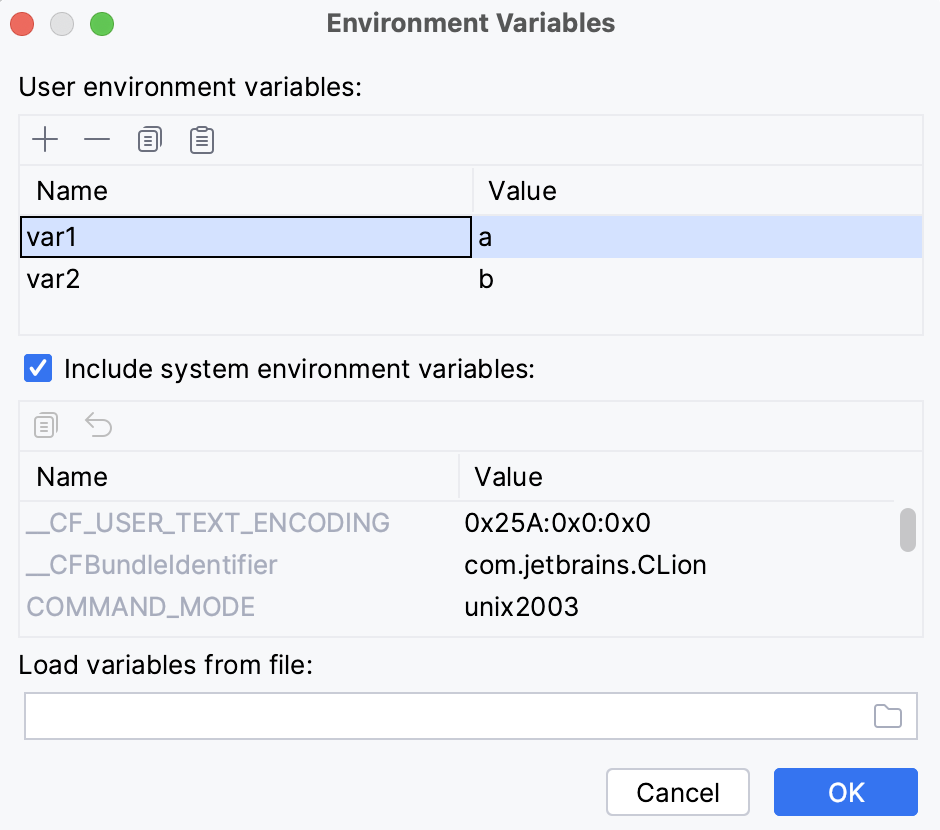The image size is (940, 830).
Task: Reset system environment variables to defaults
Action: coord(97,425)
